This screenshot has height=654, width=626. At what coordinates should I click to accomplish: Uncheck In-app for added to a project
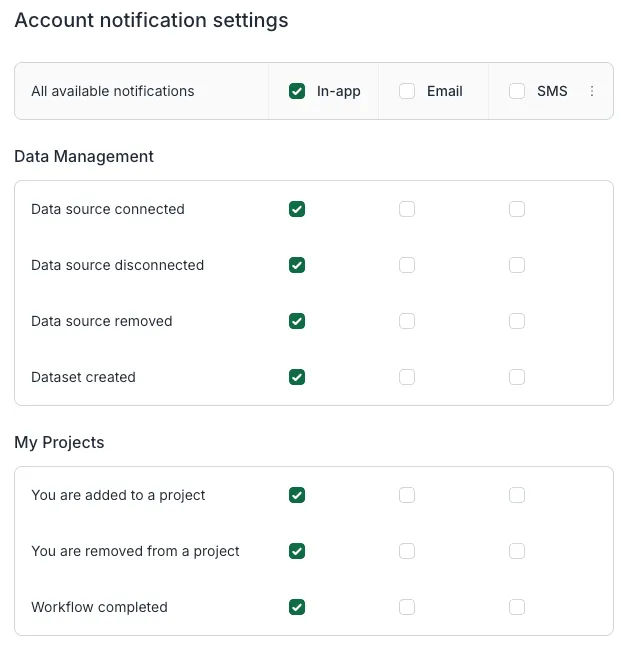point(297,495)
